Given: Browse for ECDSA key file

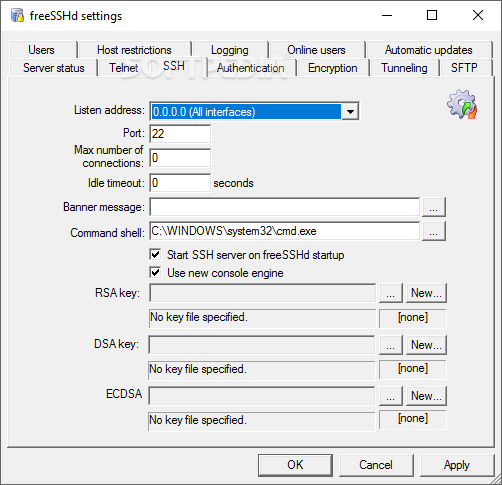Looking at the screenshot, I should tap(391, 396).
